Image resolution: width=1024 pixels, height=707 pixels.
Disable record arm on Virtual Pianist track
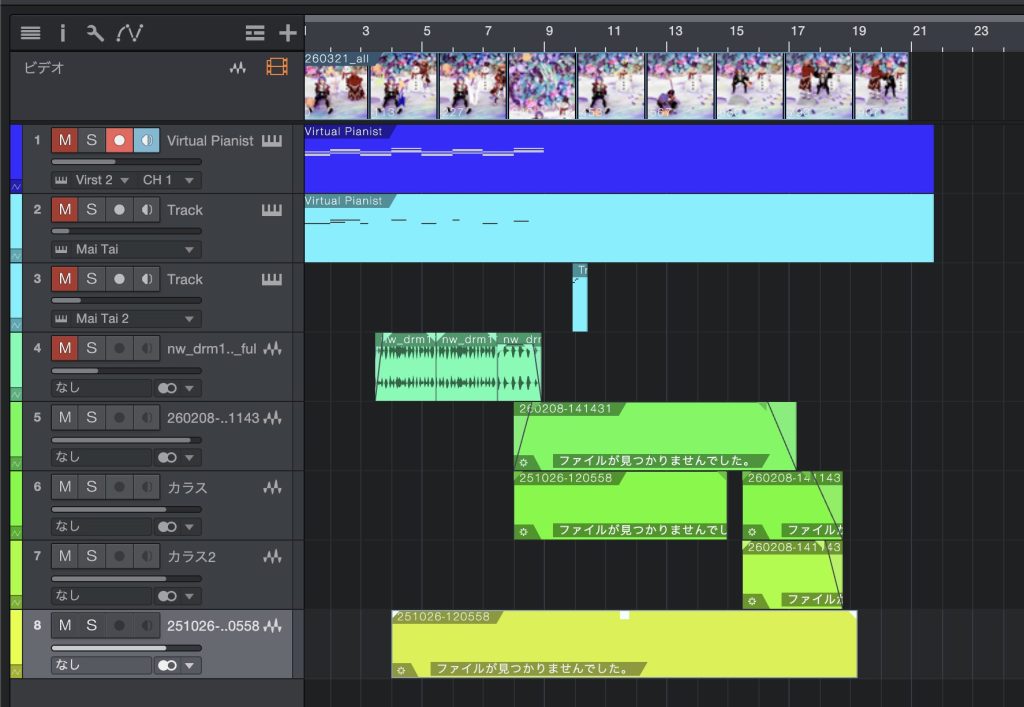pos(119,141)
